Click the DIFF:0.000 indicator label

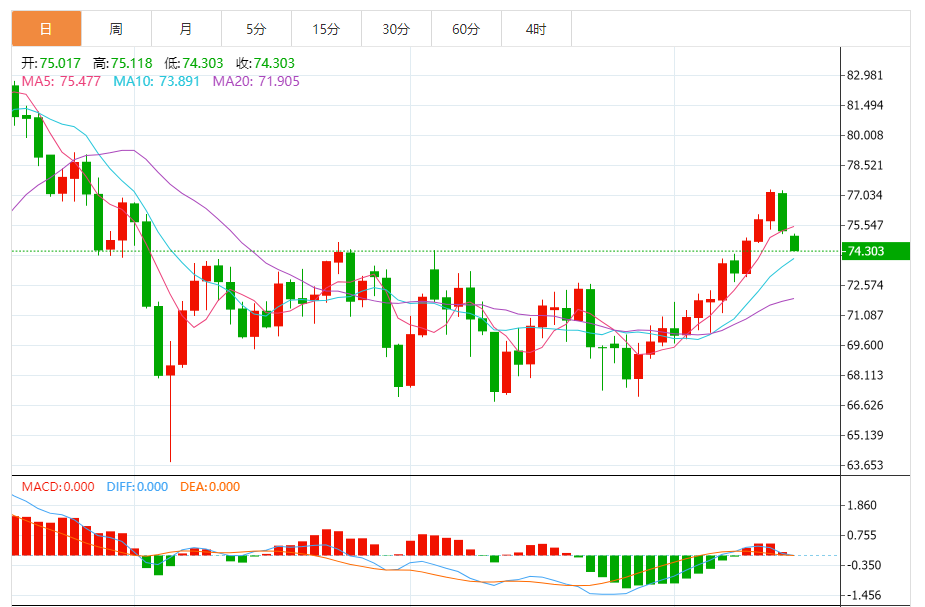click(x=137, y=487)
